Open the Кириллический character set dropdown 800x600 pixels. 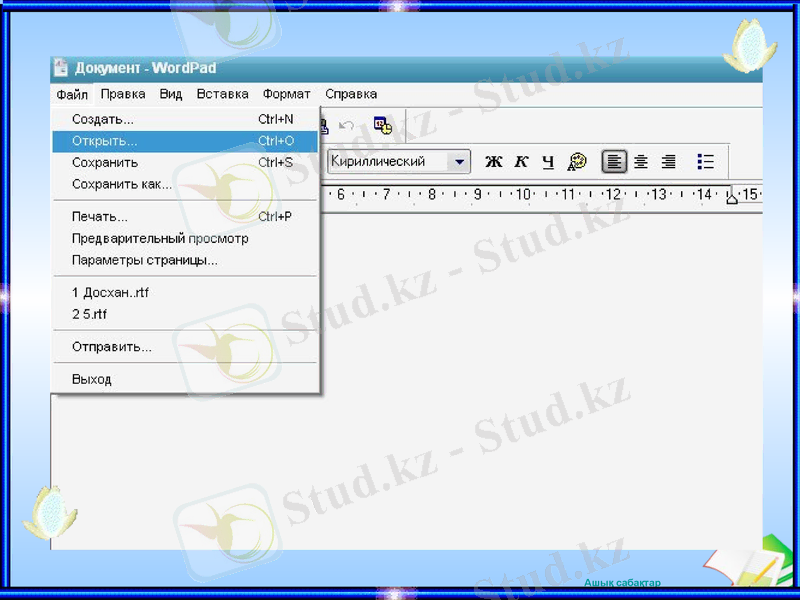459,160
